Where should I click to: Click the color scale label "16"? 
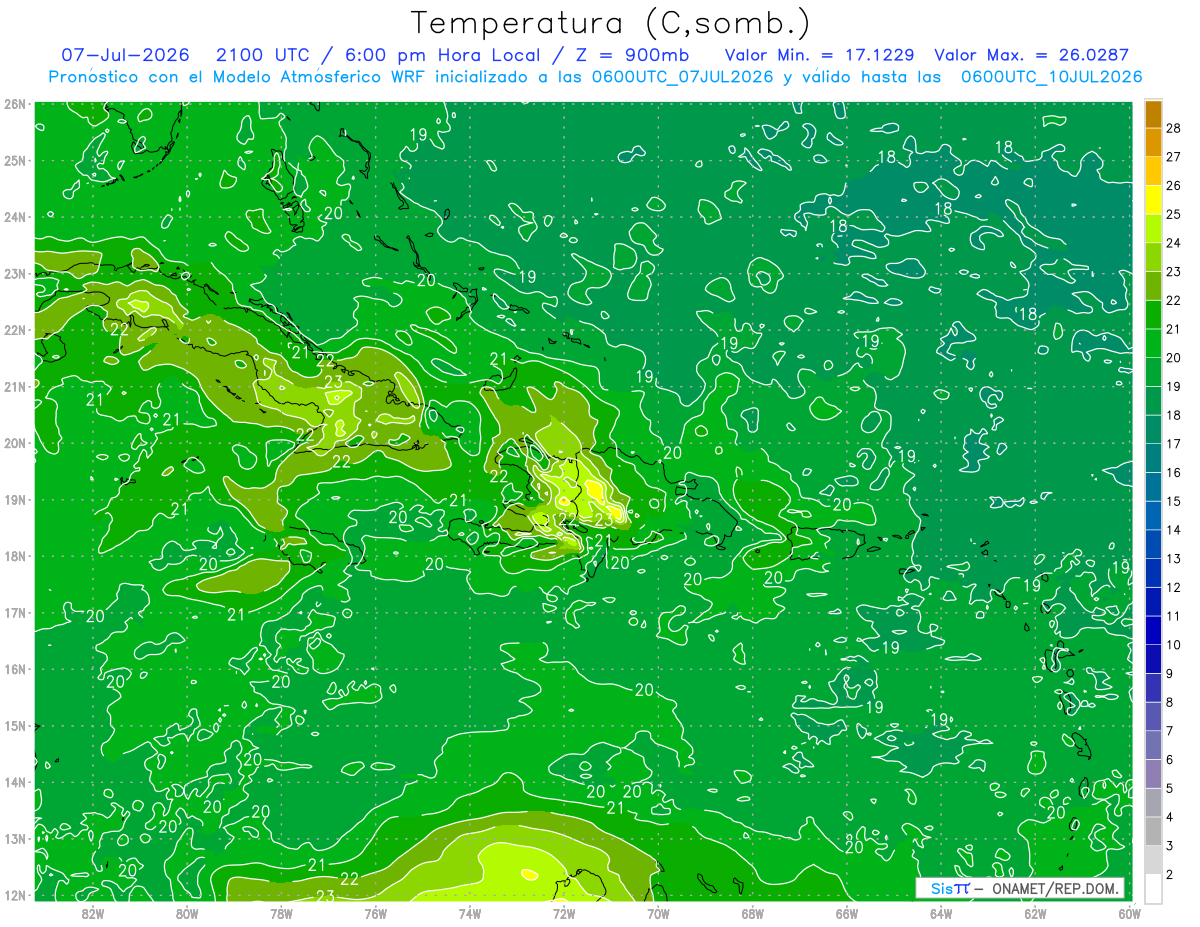1173,472
